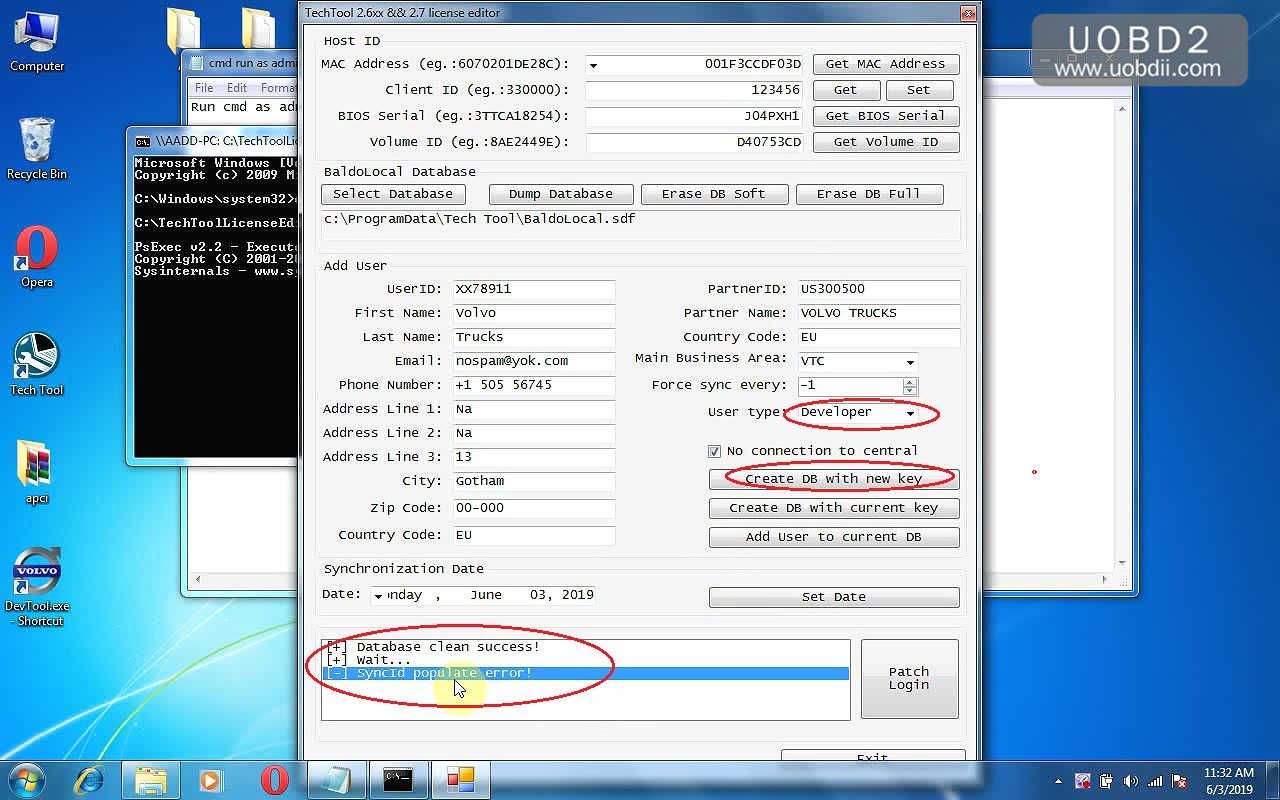Open media player taskbar icon
Viewport: 1280px width, 800px height.
point(210,779)
